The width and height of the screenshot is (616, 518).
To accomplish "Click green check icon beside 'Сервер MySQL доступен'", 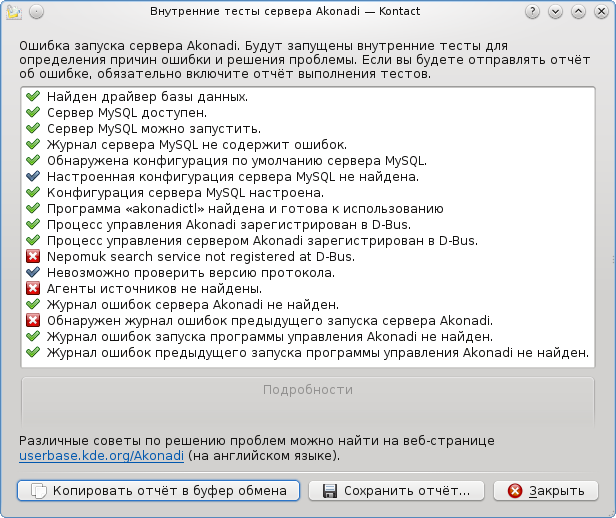I will coord(33,112).
